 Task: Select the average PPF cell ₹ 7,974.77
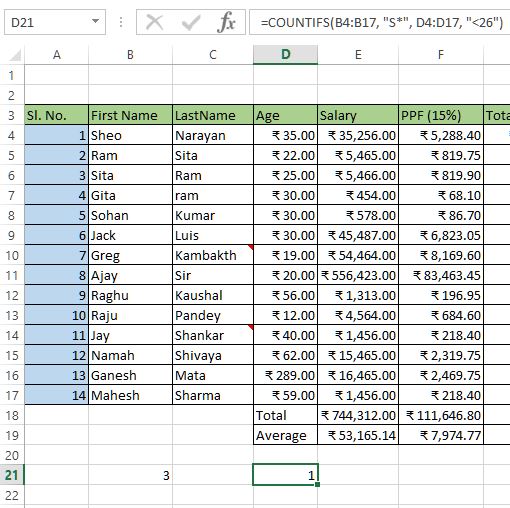441,435
